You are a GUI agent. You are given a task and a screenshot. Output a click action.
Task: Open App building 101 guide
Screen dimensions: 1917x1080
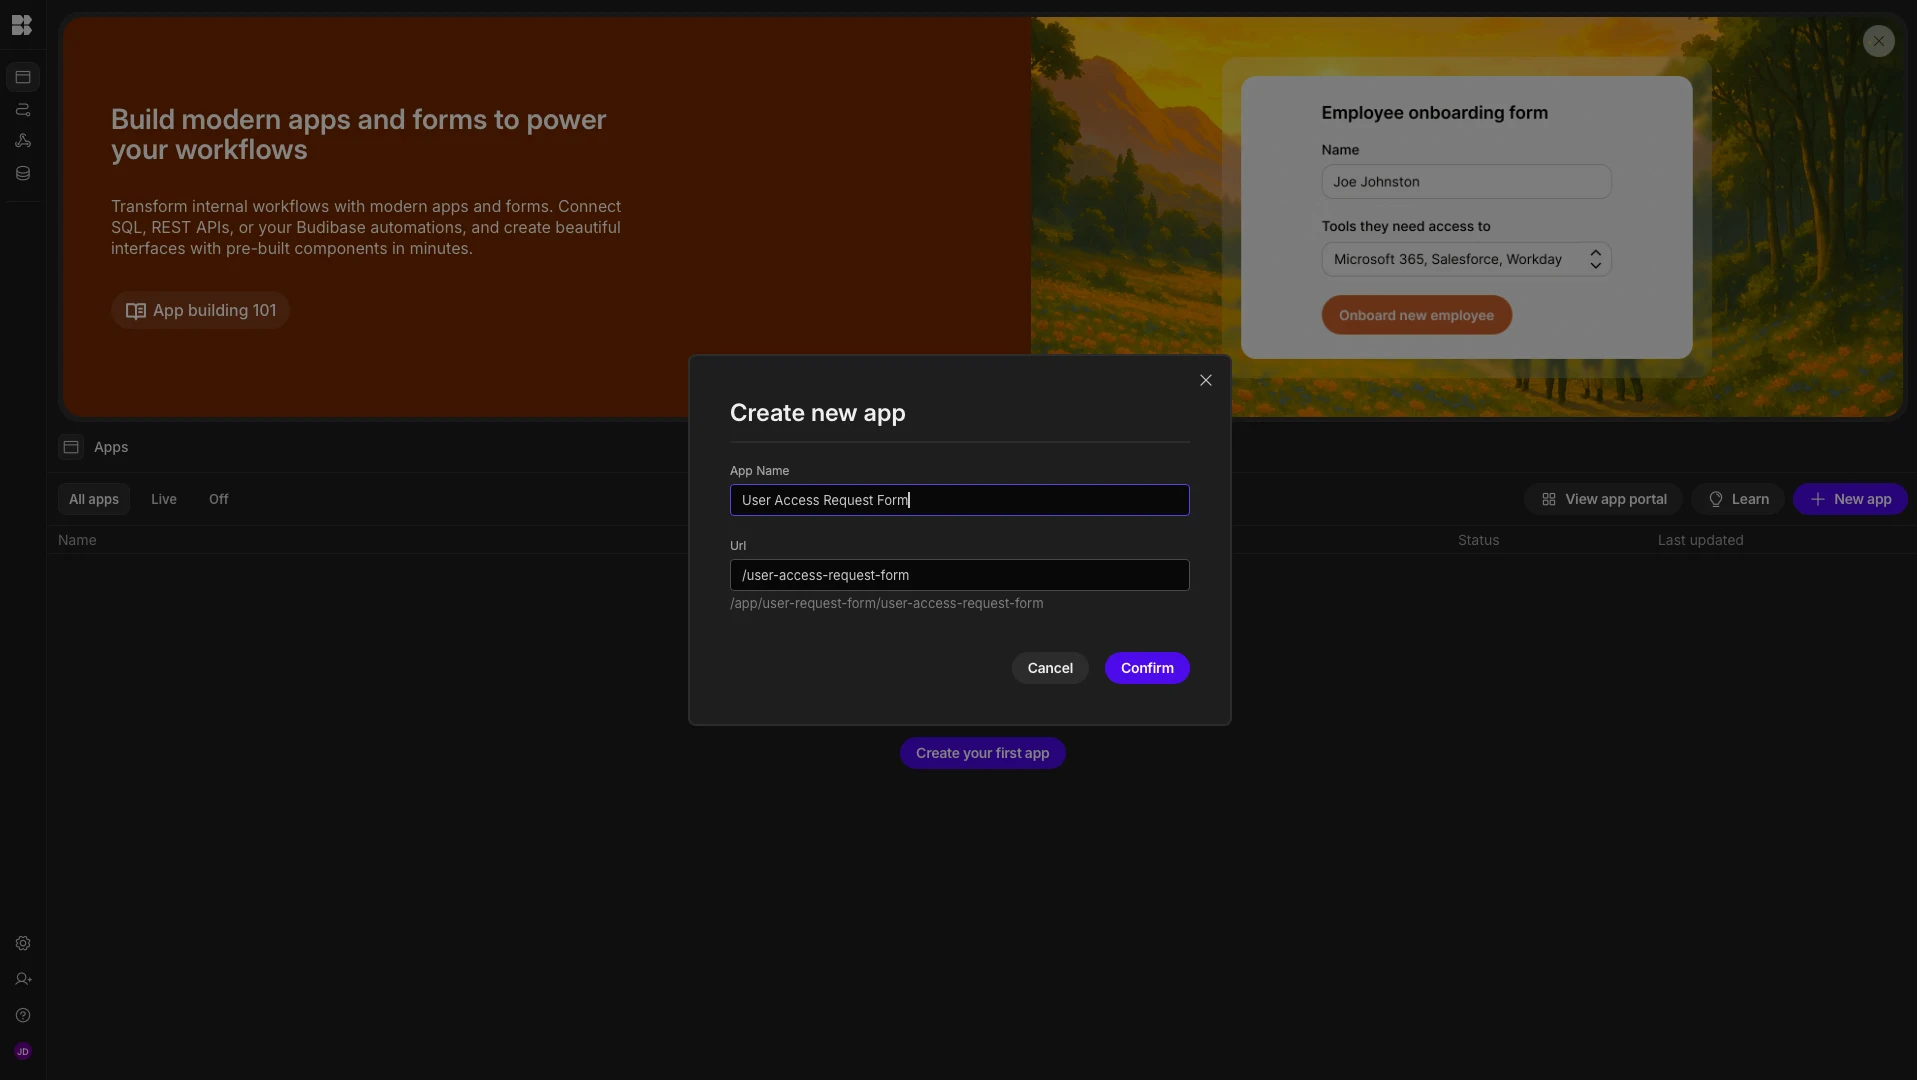[200, 310]
